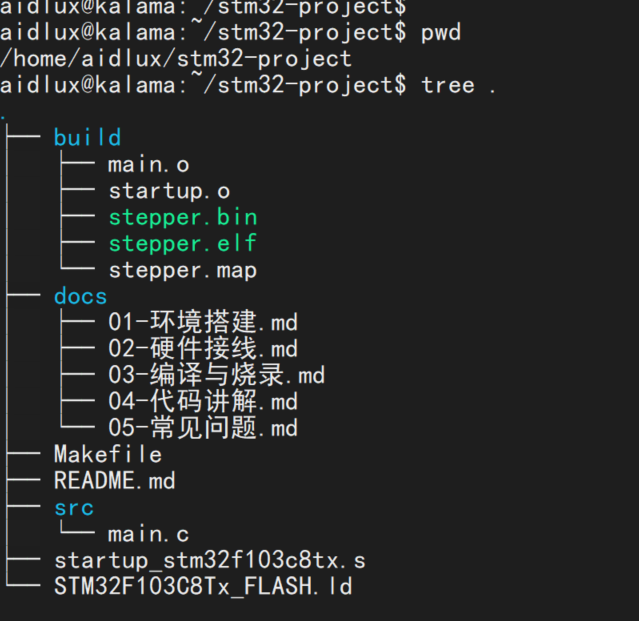Click the /home/aidlux/stm32-project path output
639x621 pixels.
pyautogui.click(x=176, y=59)
